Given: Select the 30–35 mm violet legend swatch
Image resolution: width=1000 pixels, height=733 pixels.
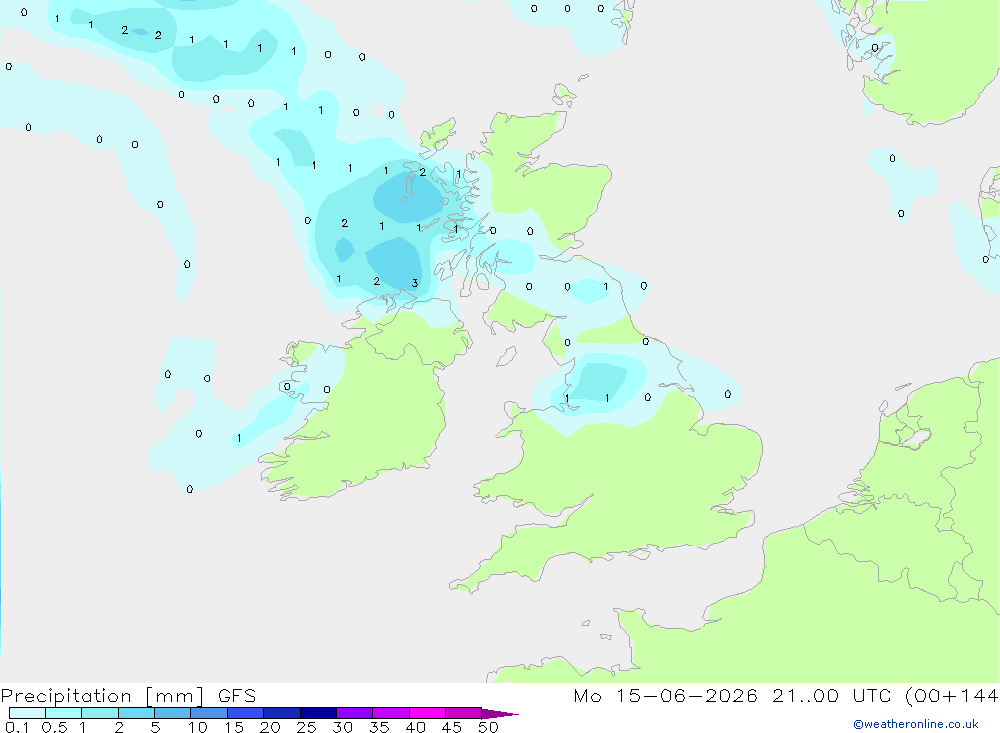Looking at the screenshot, I should (x=355, y=713).
